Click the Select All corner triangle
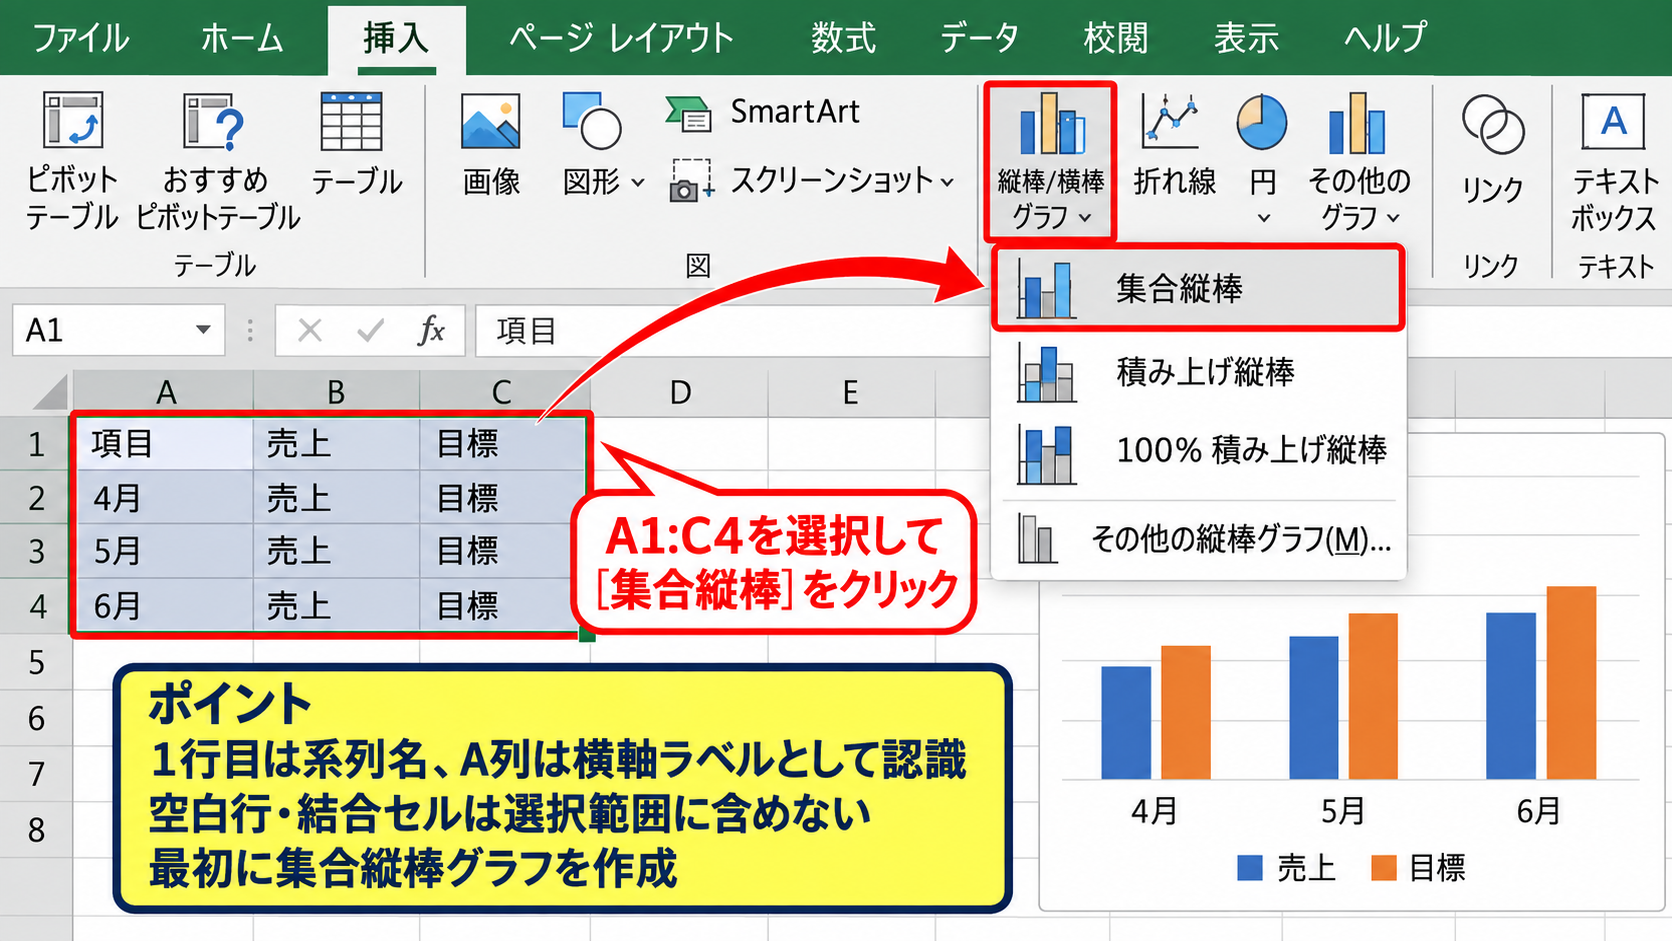 pos(48,392)
